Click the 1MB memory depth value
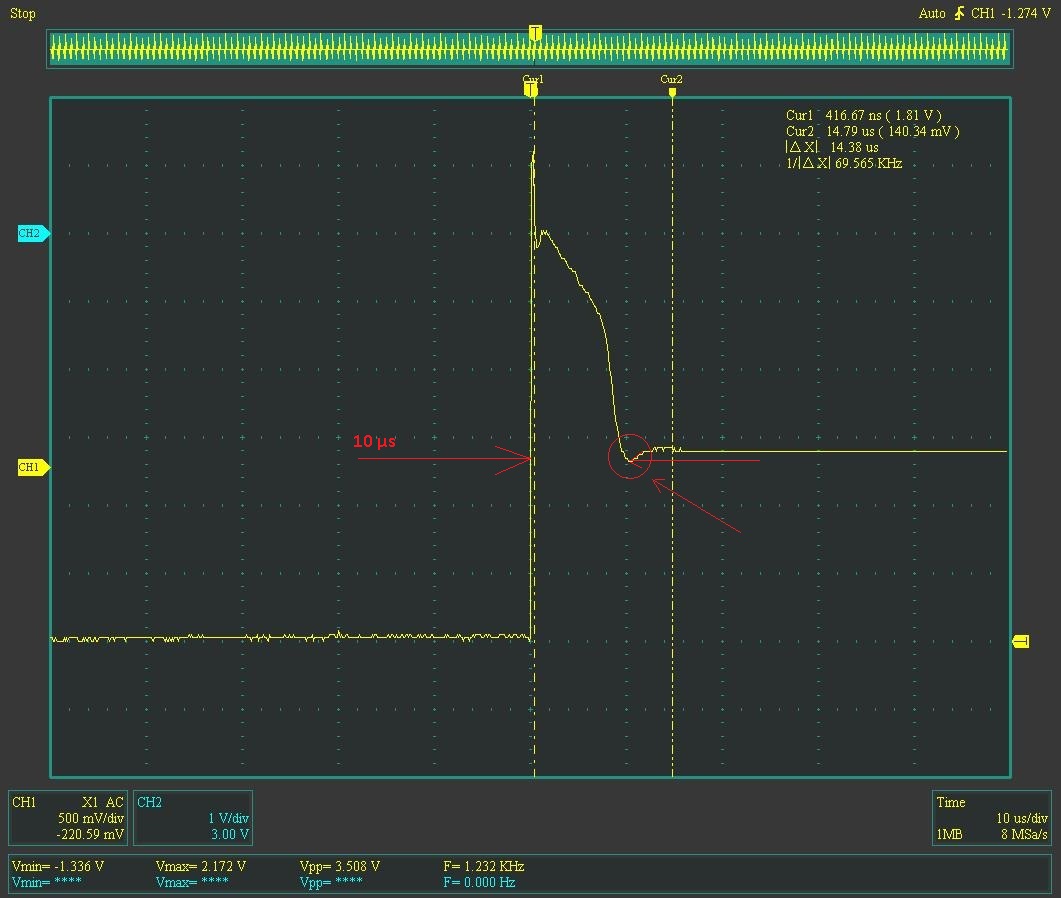The image size is (1061, 898). pos(949,834)
